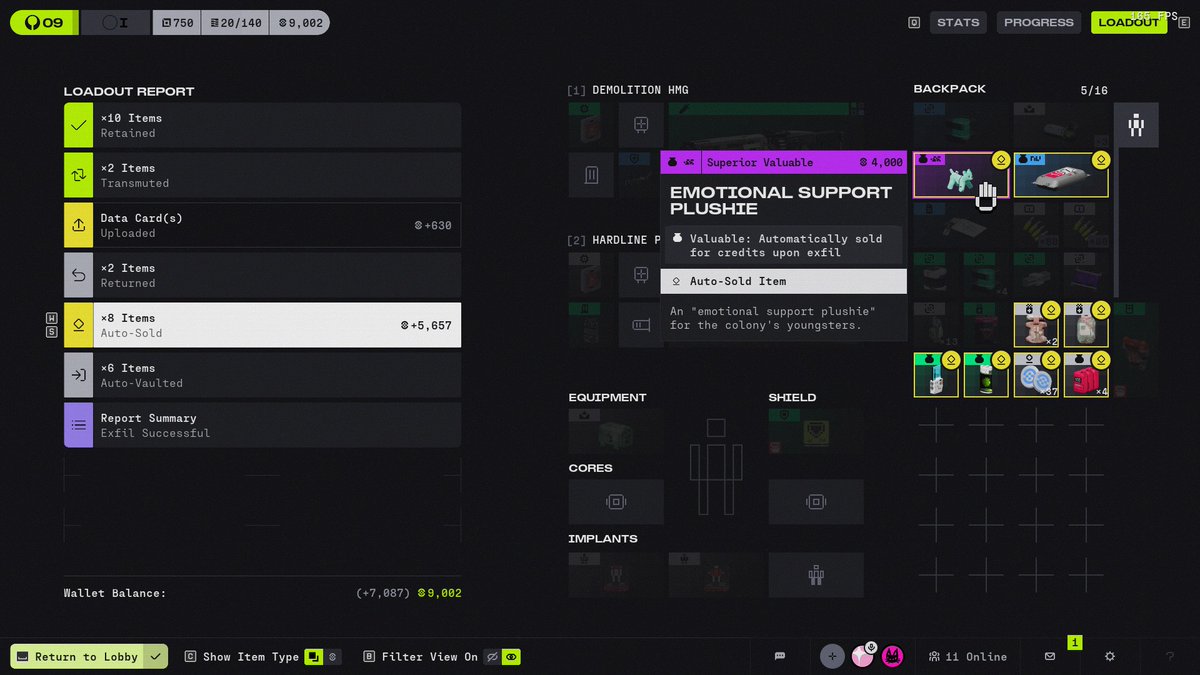Click the checkmark beside Return to Lobby
This screenshot has width=1200, height=675.
click(x=155, y=657)
